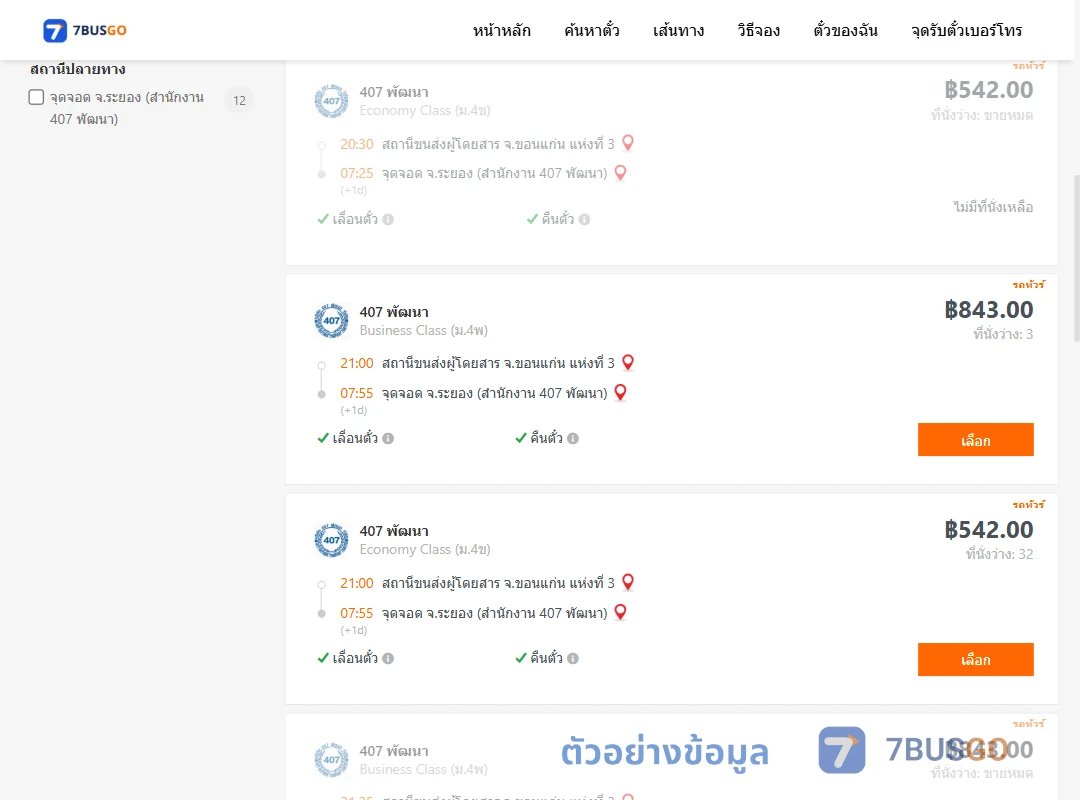Click the ที่นั่งว่าง: 32 seats text
The image size is (1080, 800).
click(999, 554)
